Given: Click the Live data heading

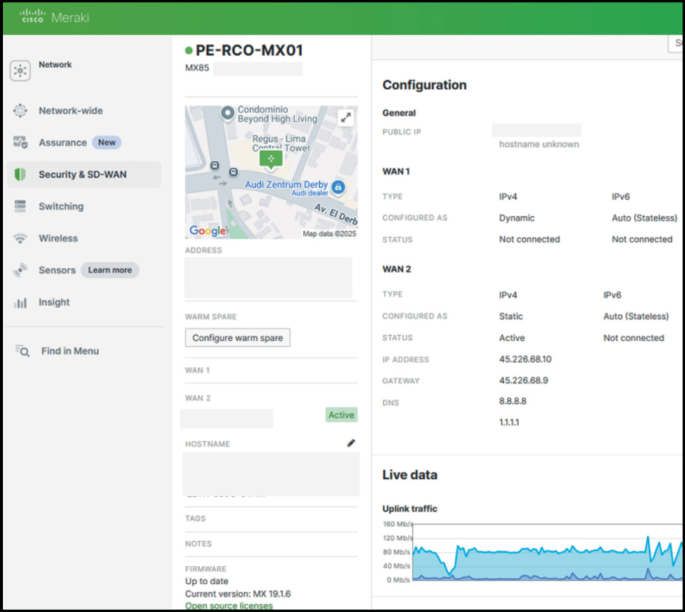Looking at the screenshot, I should pyautogui.click(x=410, y=475).
